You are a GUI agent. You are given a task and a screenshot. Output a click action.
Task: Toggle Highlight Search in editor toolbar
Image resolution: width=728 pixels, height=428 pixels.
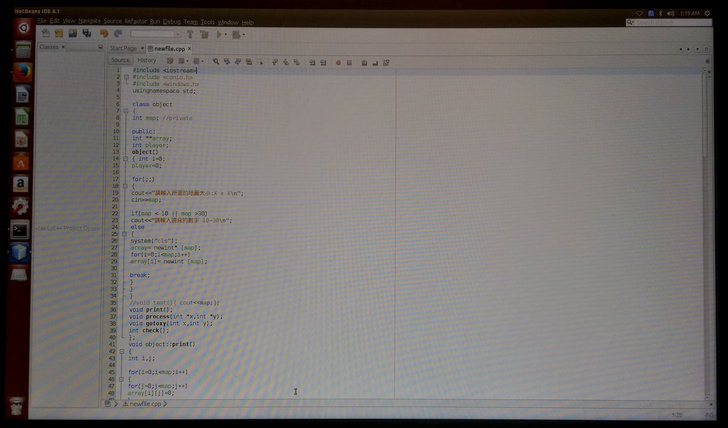(249, 62)
